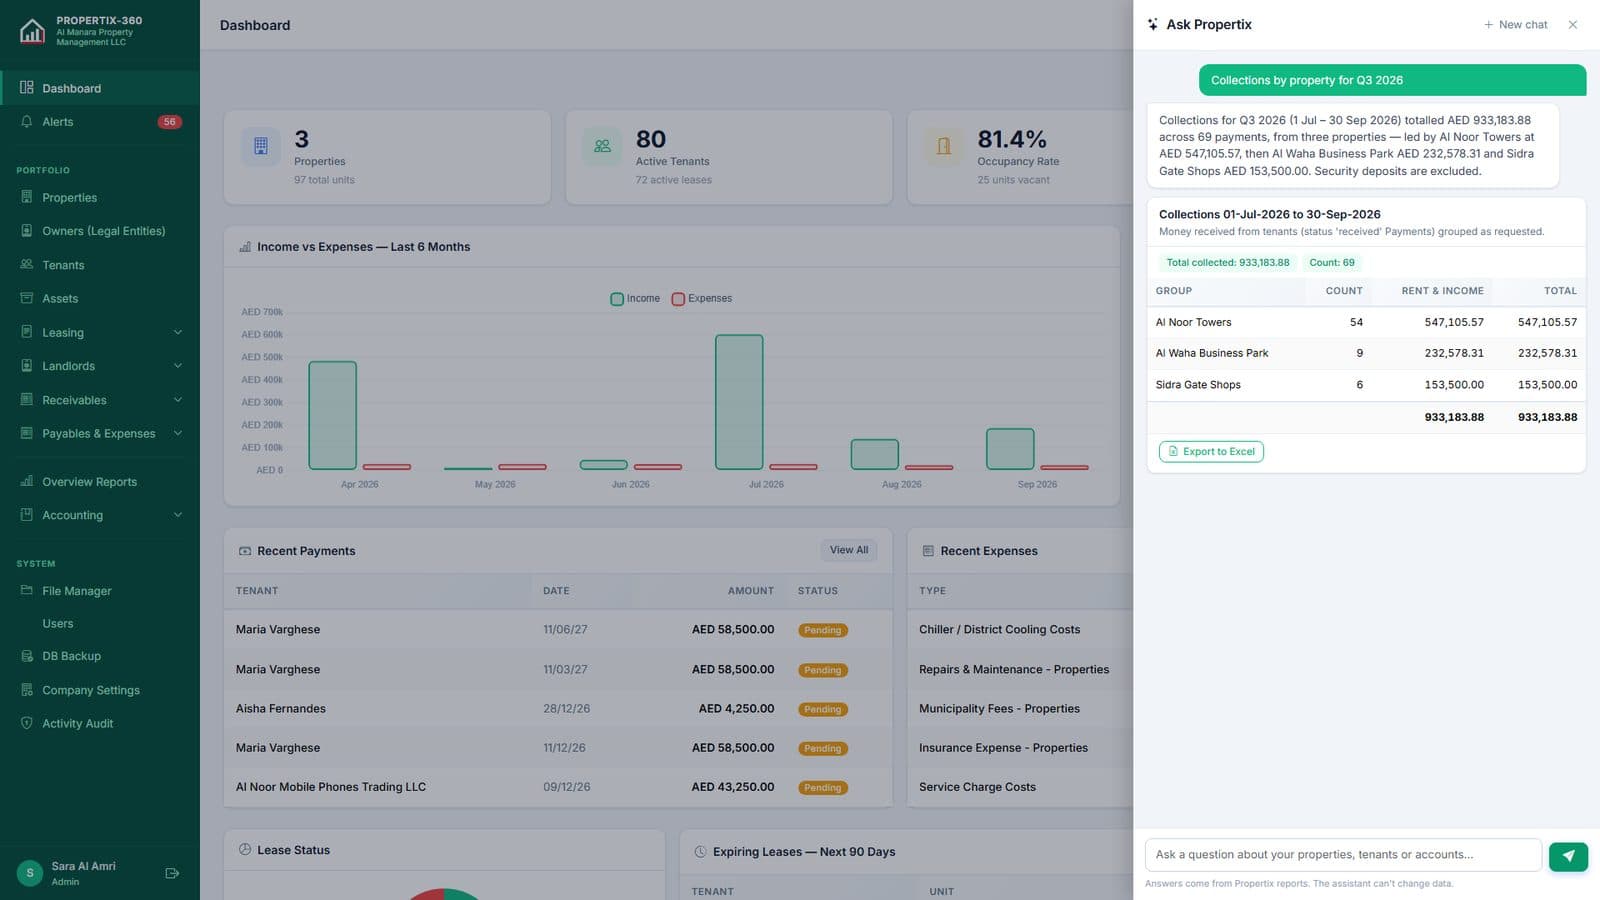Click the sparkle icon beside Ask Propertix

tap(1153, 25)
